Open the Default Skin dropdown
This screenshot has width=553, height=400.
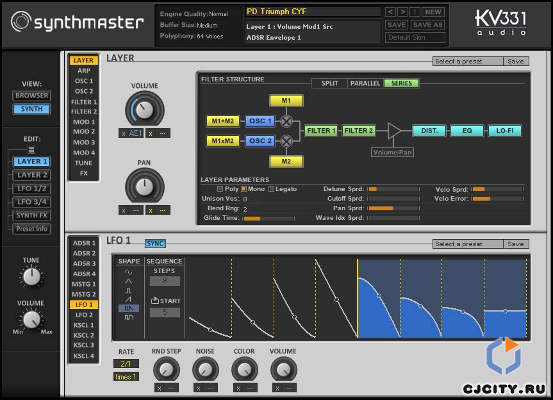point(416,37)
